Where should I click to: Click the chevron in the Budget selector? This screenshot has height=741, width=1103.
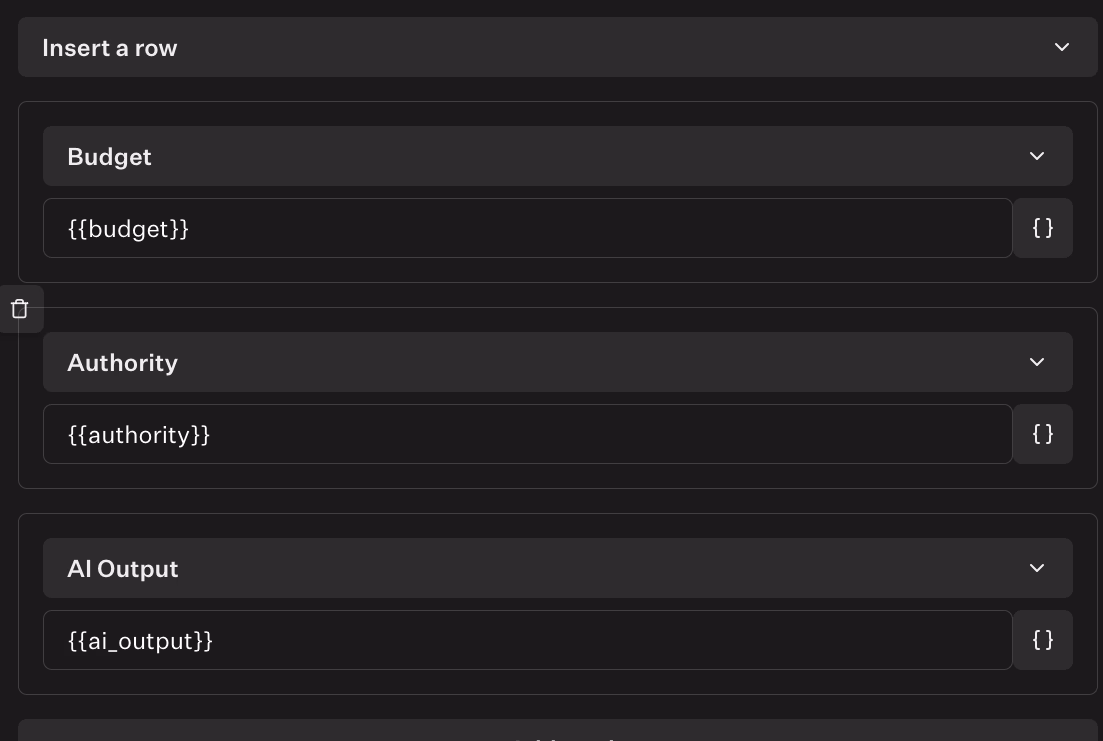[x=1037, y=156]
